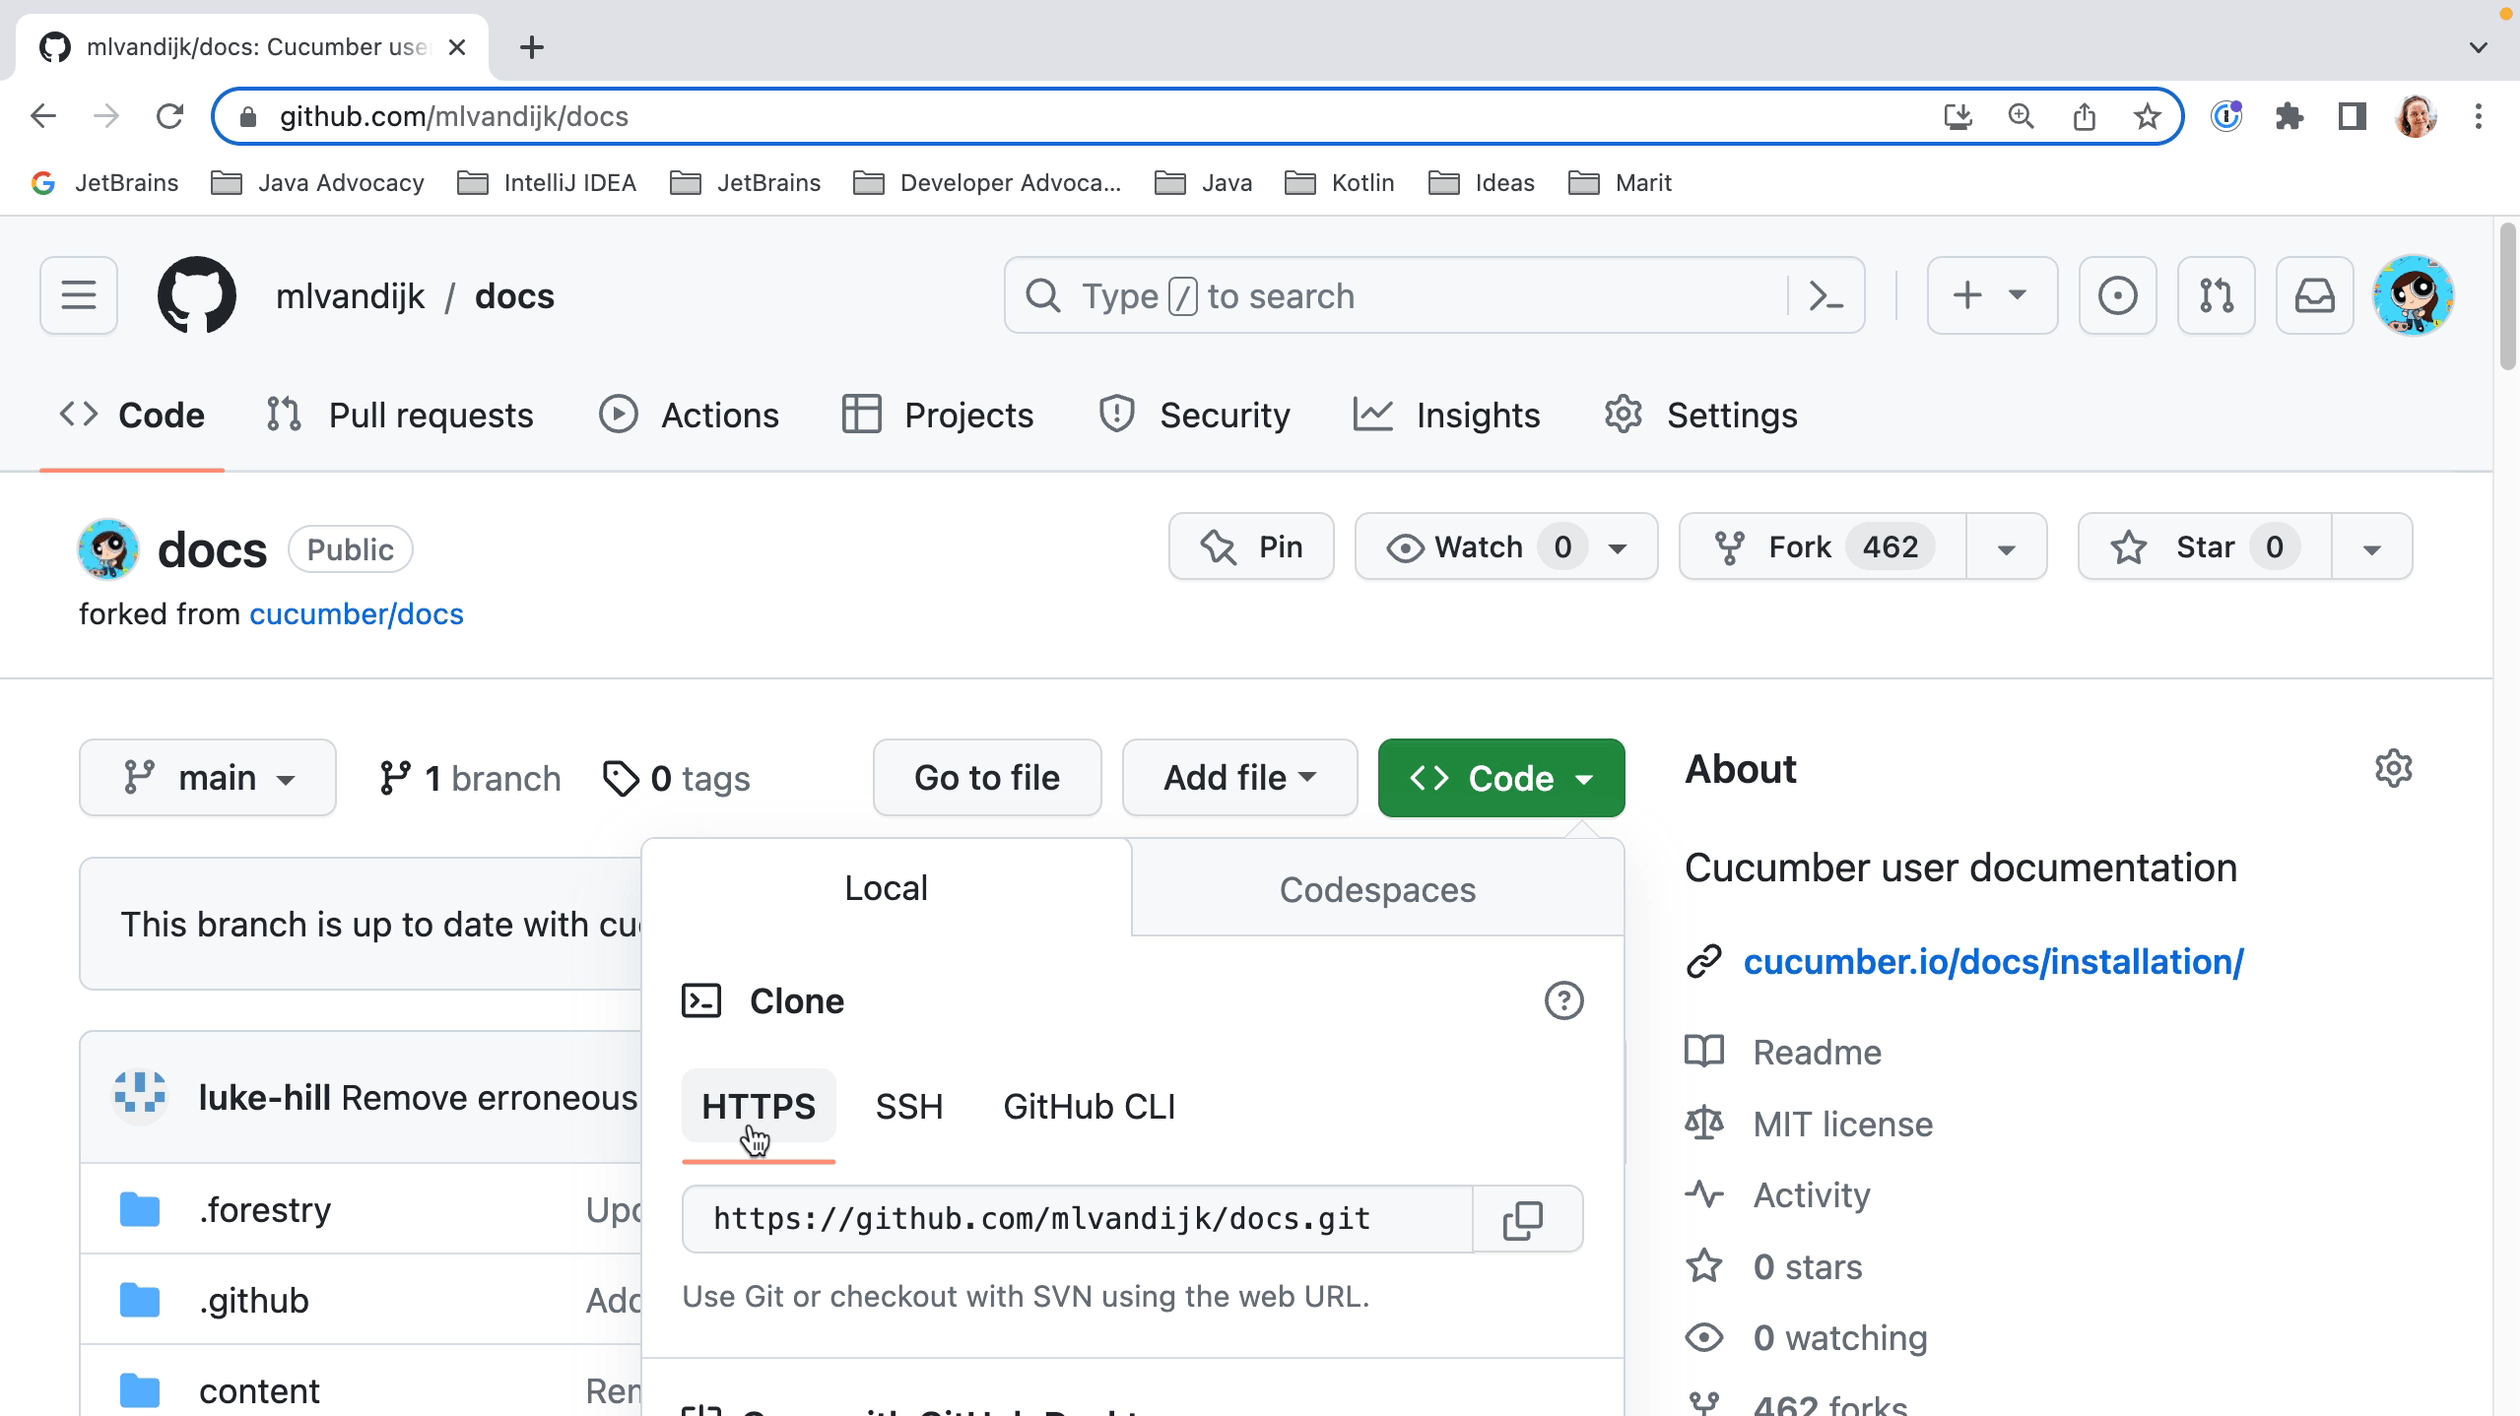
Task: Pin the docs repository
Action: click(1251, 547)
